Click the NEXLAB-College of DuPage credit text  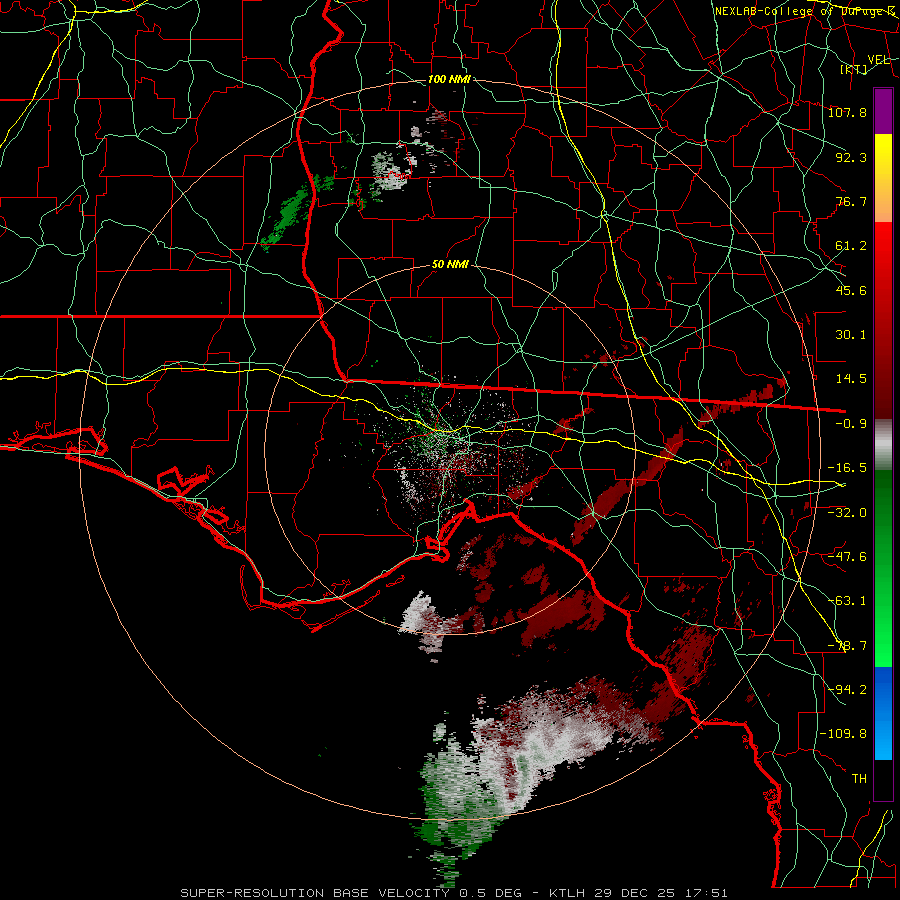[x=804, y=11]
